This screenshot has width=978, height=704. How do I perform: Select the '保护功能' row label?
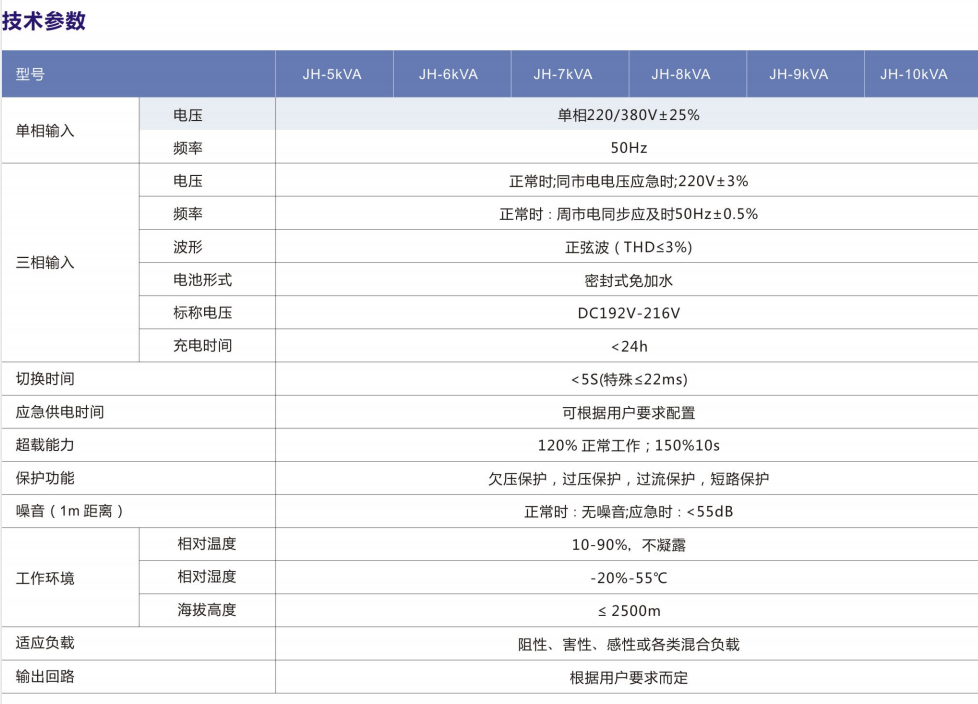(x=45, y=478)
